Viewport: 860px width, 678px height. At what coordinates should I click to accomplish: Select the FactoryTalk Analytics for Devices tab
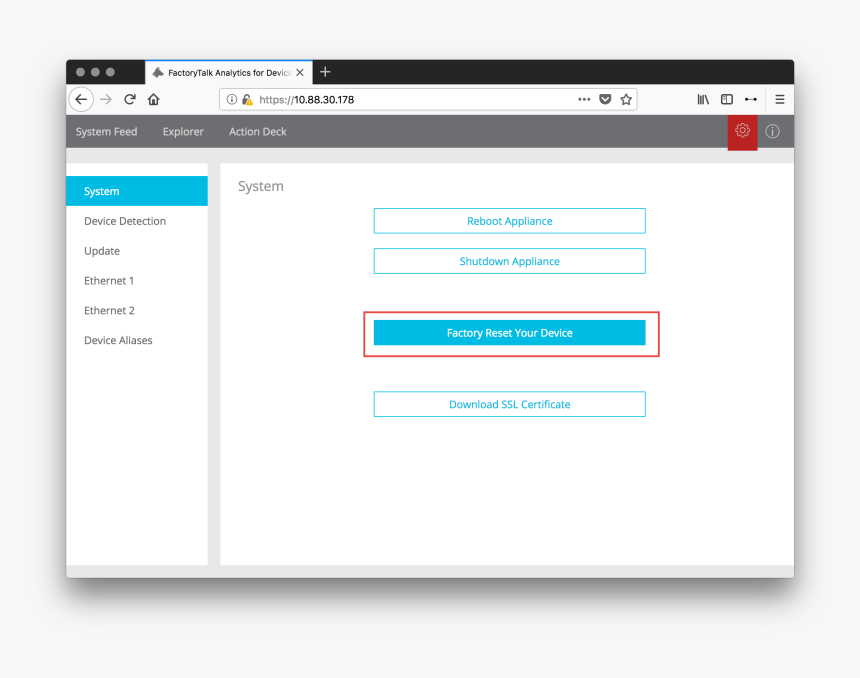tap(229, 72)
